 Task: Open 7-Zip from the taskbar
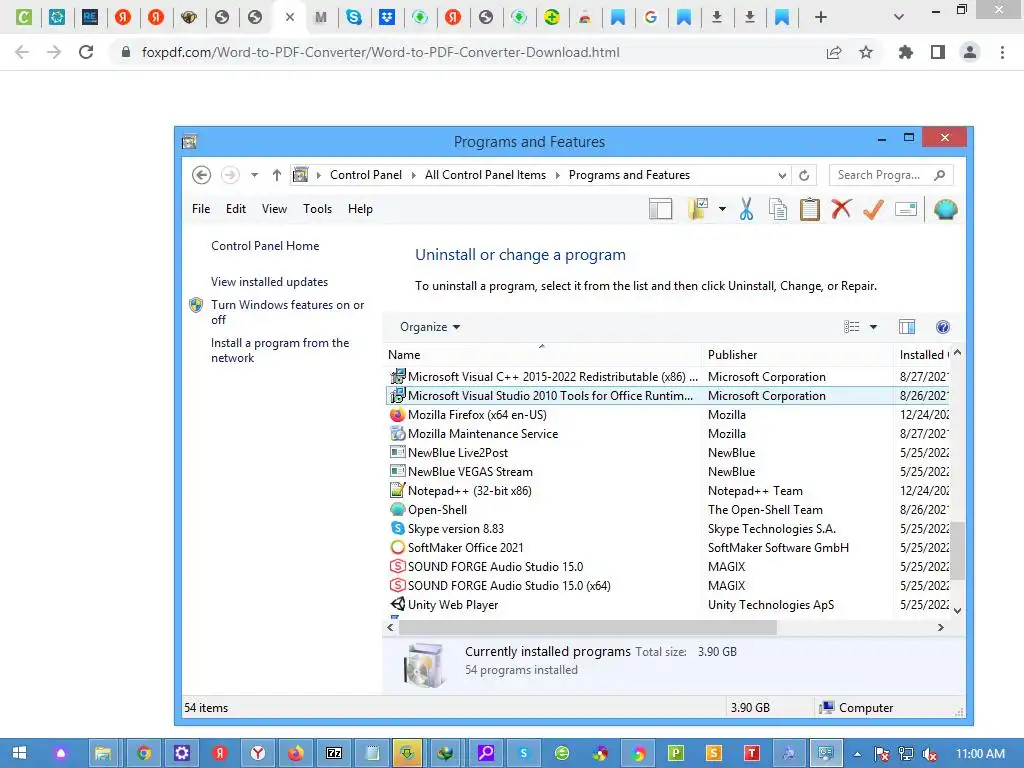334,754
